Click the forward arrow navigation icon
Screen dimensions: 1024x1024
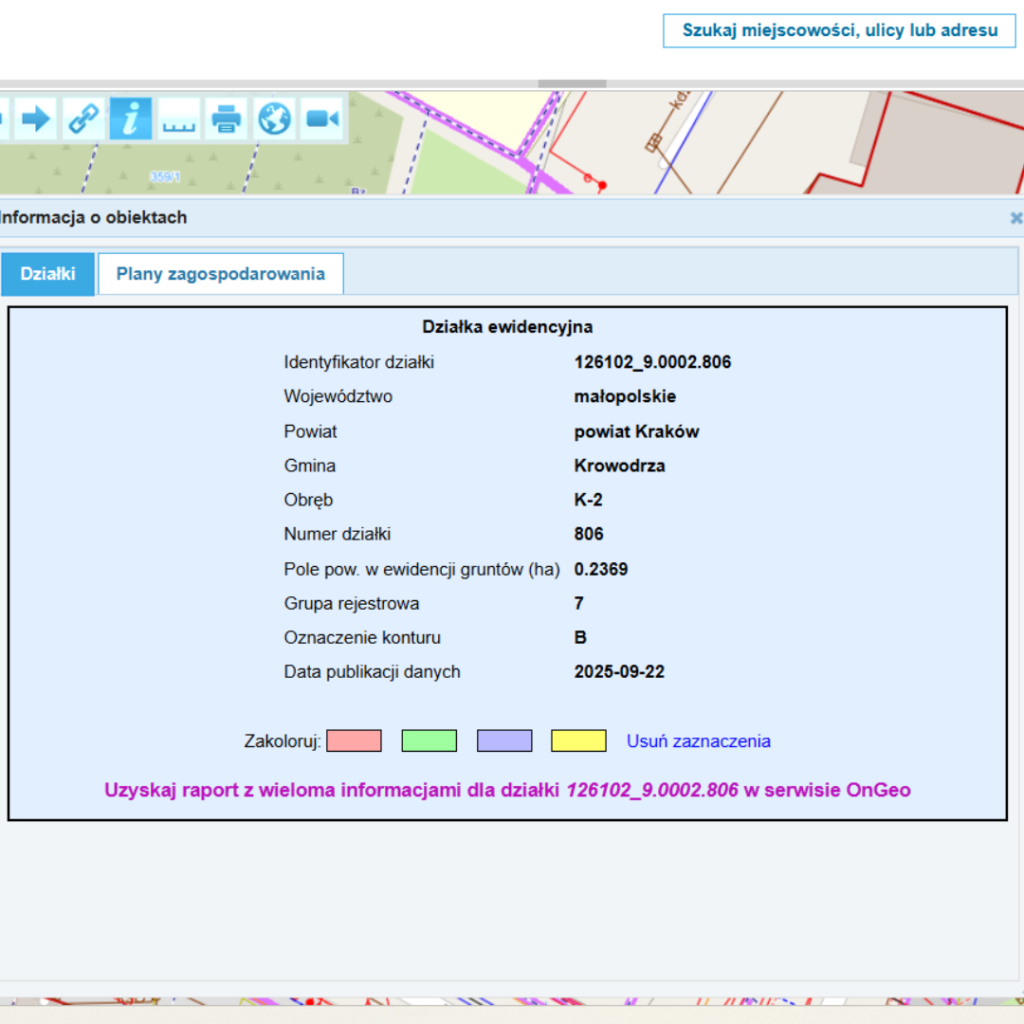pos(35,119)
